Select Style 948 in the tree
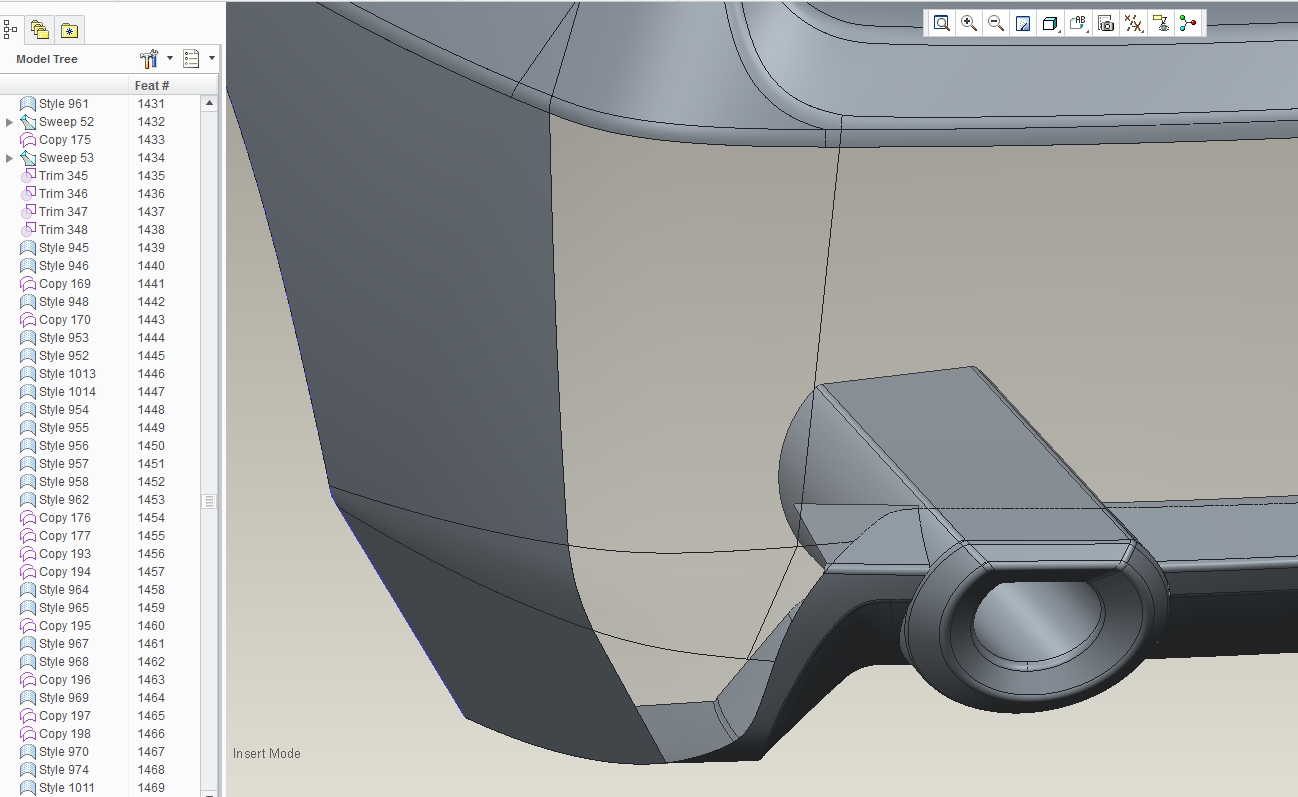Screen dimensions: 1298x797 pyautogui.click(x=64, y=302)
